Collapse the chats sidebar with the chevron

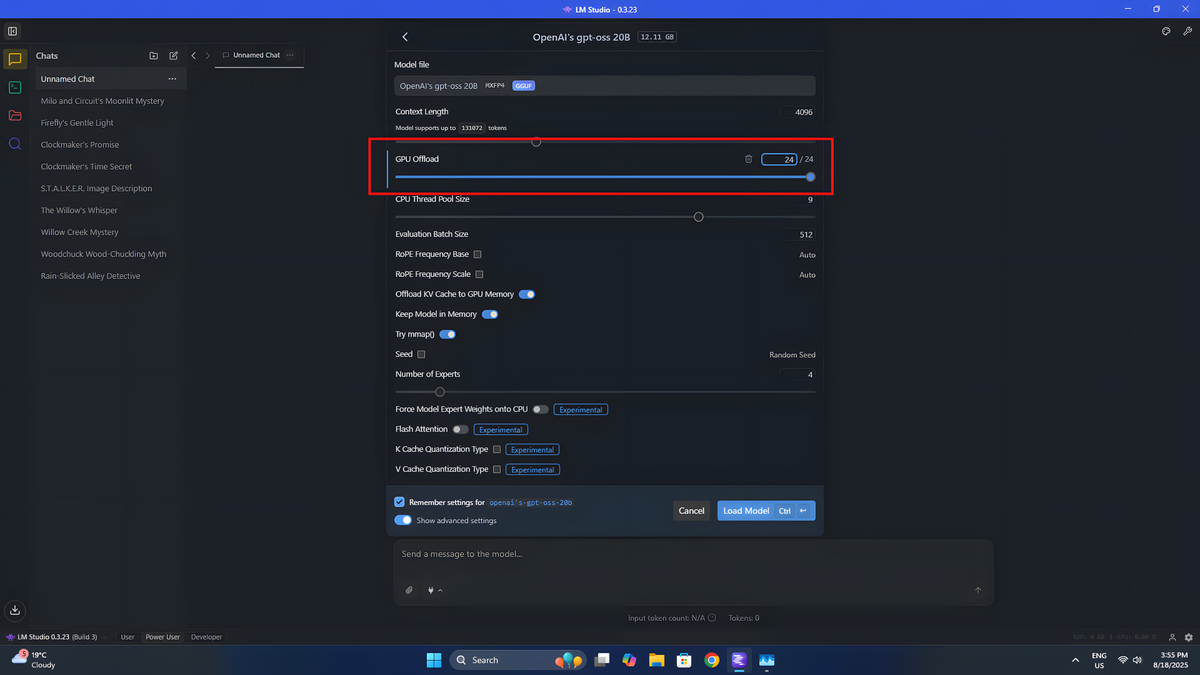[193, 55]
